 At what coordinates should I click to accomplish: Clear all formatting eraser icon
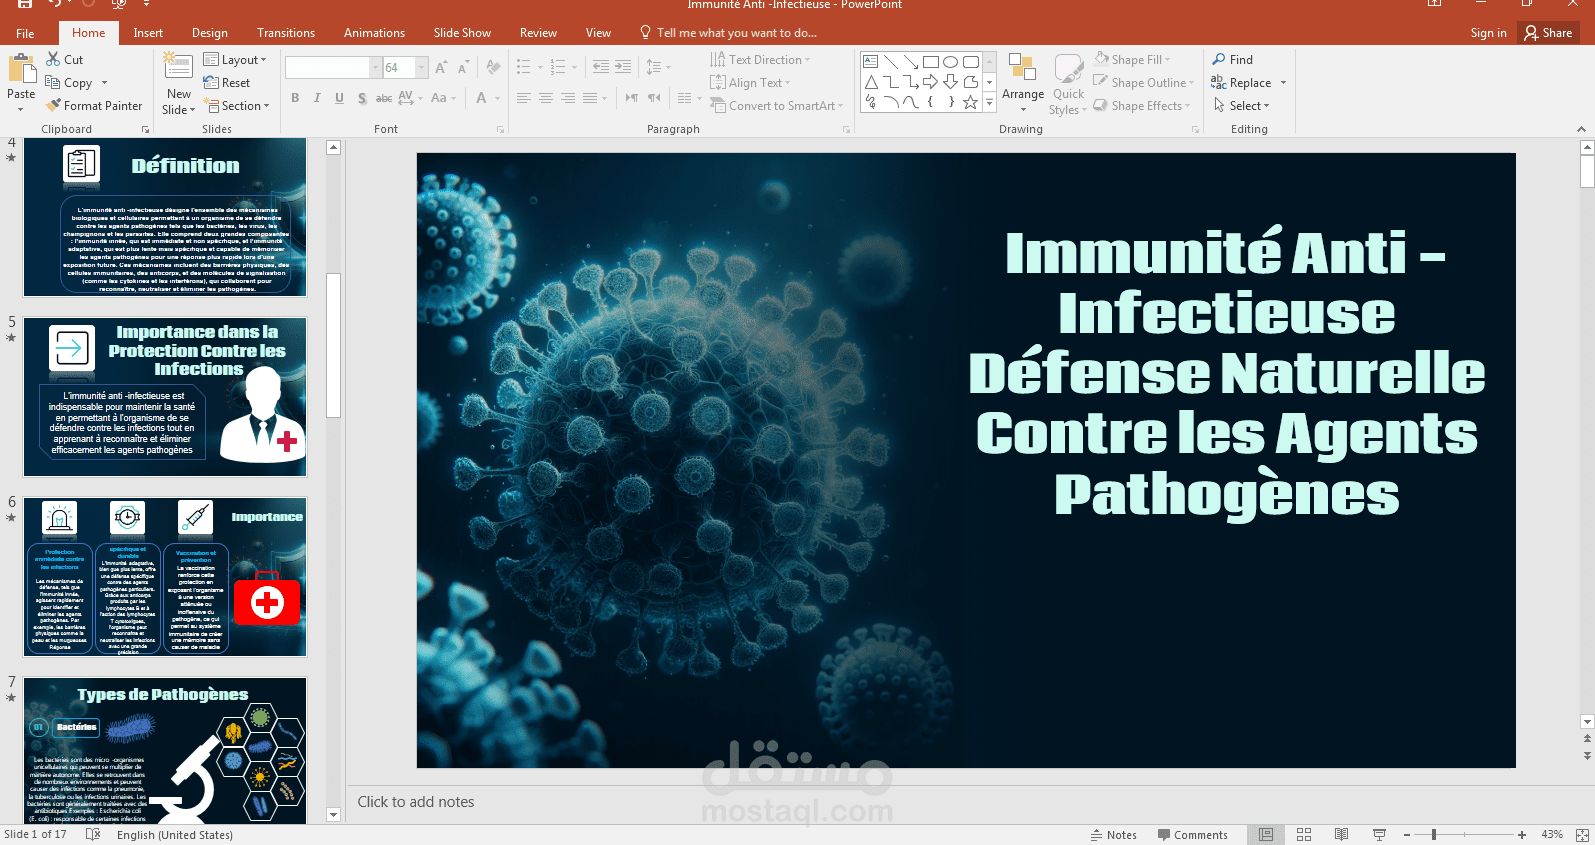pos(493,68)
